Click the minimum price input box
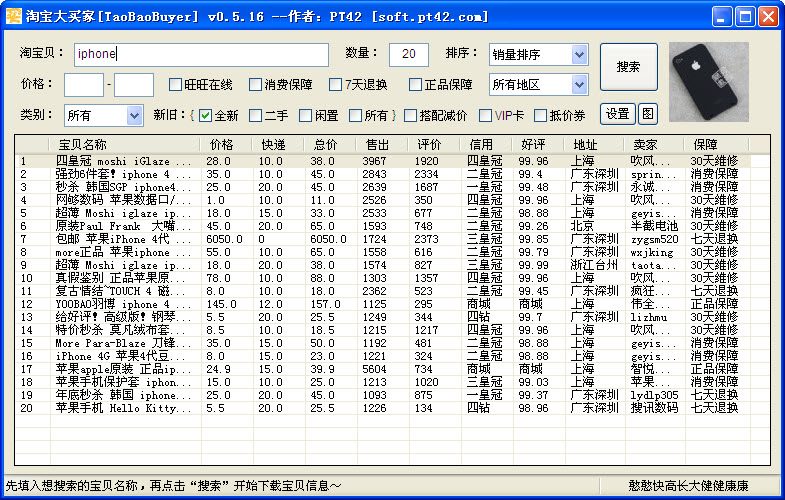Screen dimensions: 785x500 [84, 85]
